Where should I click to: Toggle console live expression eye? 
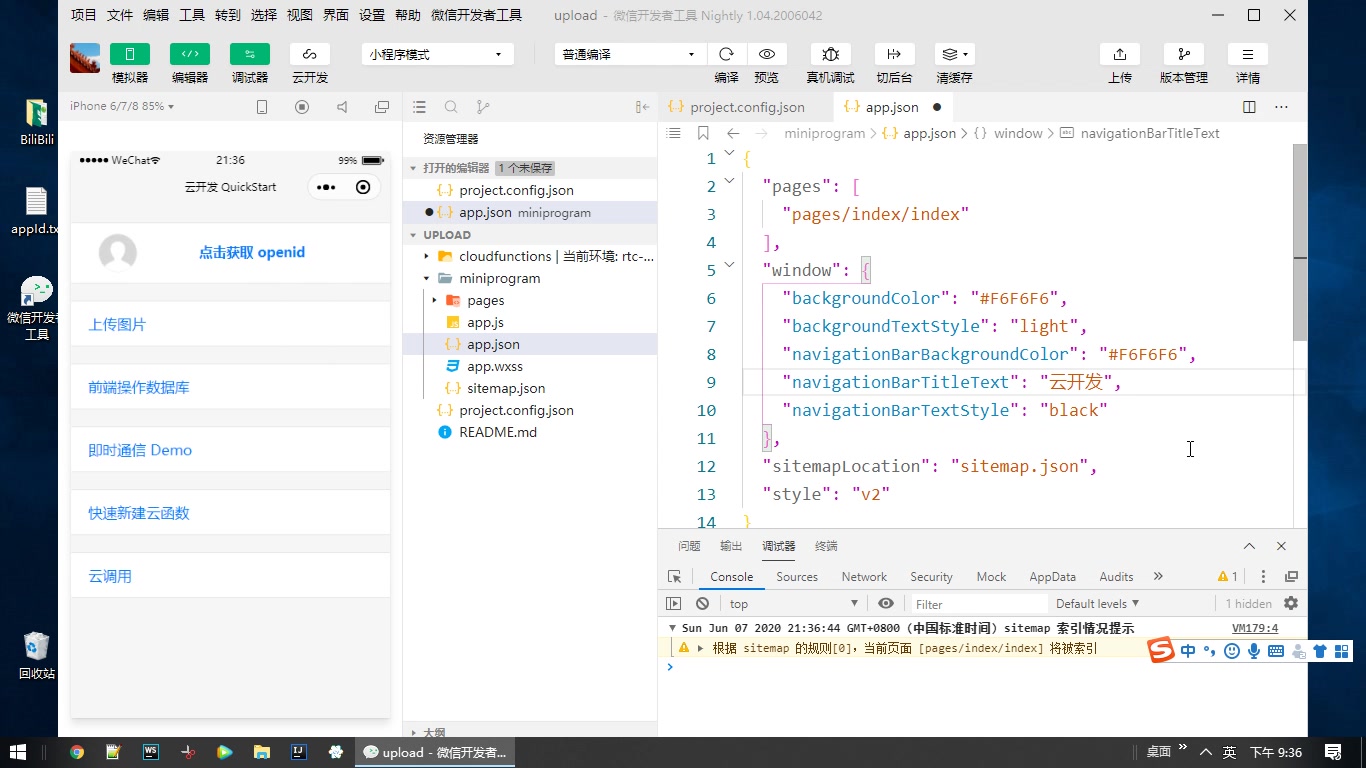(886, 603)
